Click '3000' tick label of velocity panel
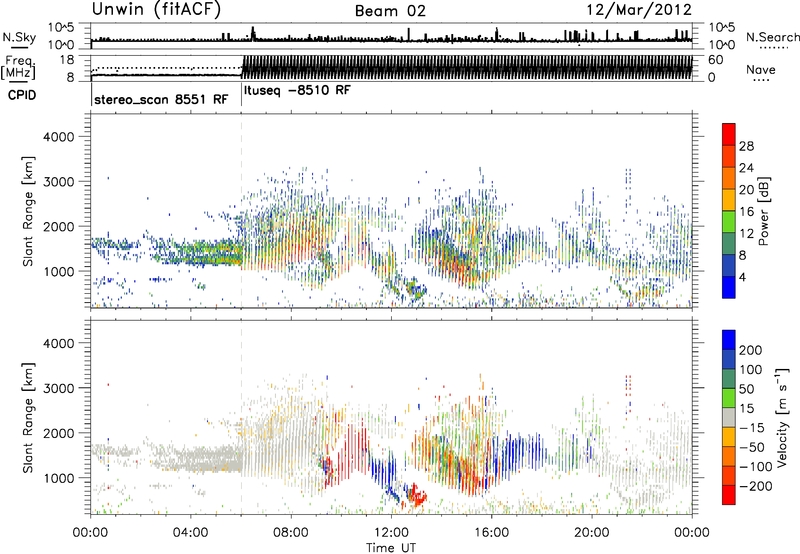 [59, 388]
